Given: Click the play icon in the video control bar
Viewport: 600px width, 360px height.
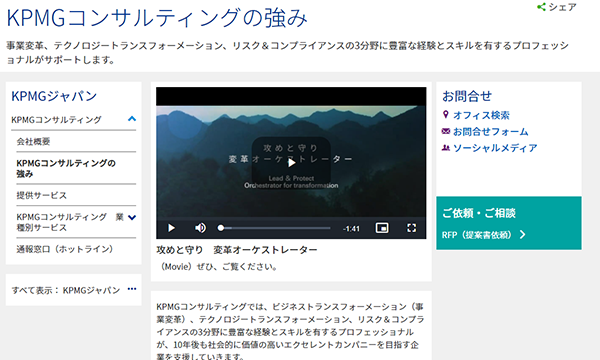Looking at the screenshot, I should coord(171,228).
